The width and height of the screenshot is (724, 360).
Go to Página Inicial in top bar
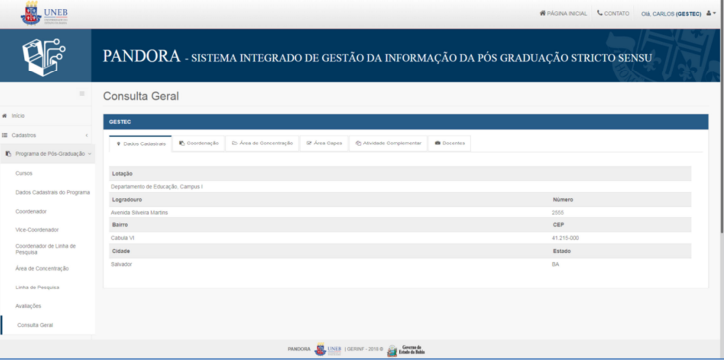[563, 14]
